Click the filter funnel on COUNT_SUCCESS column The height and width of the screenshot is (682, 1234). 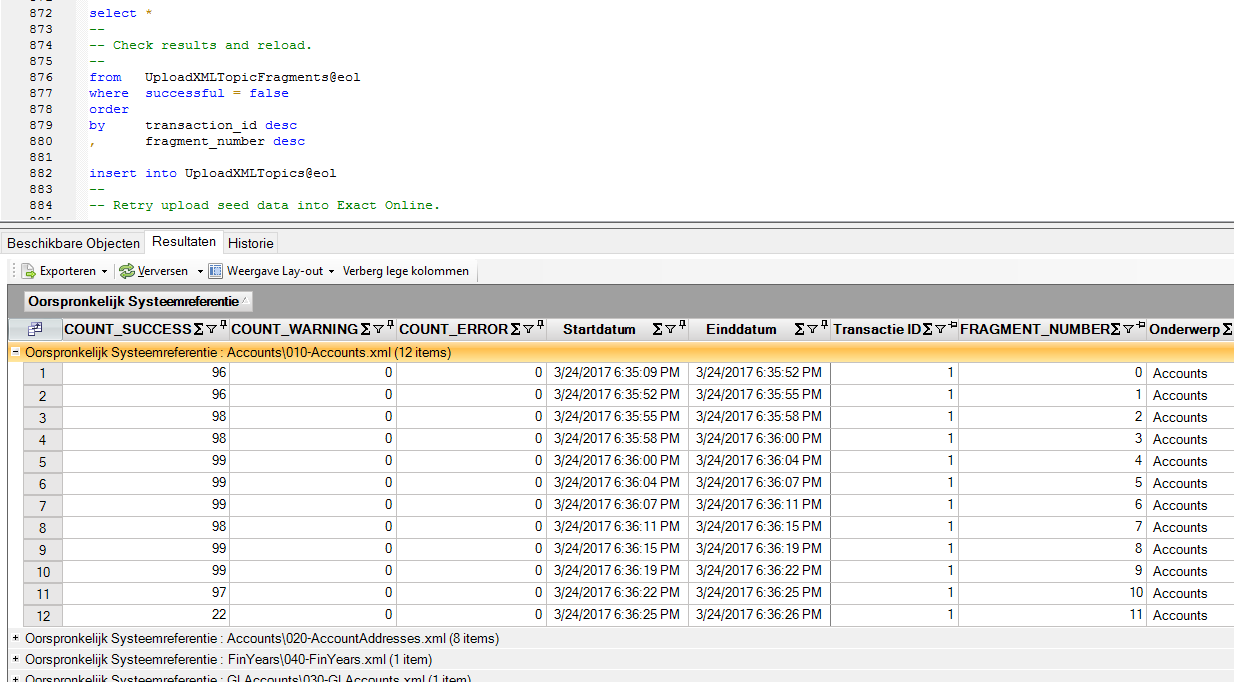click(211, 329)
